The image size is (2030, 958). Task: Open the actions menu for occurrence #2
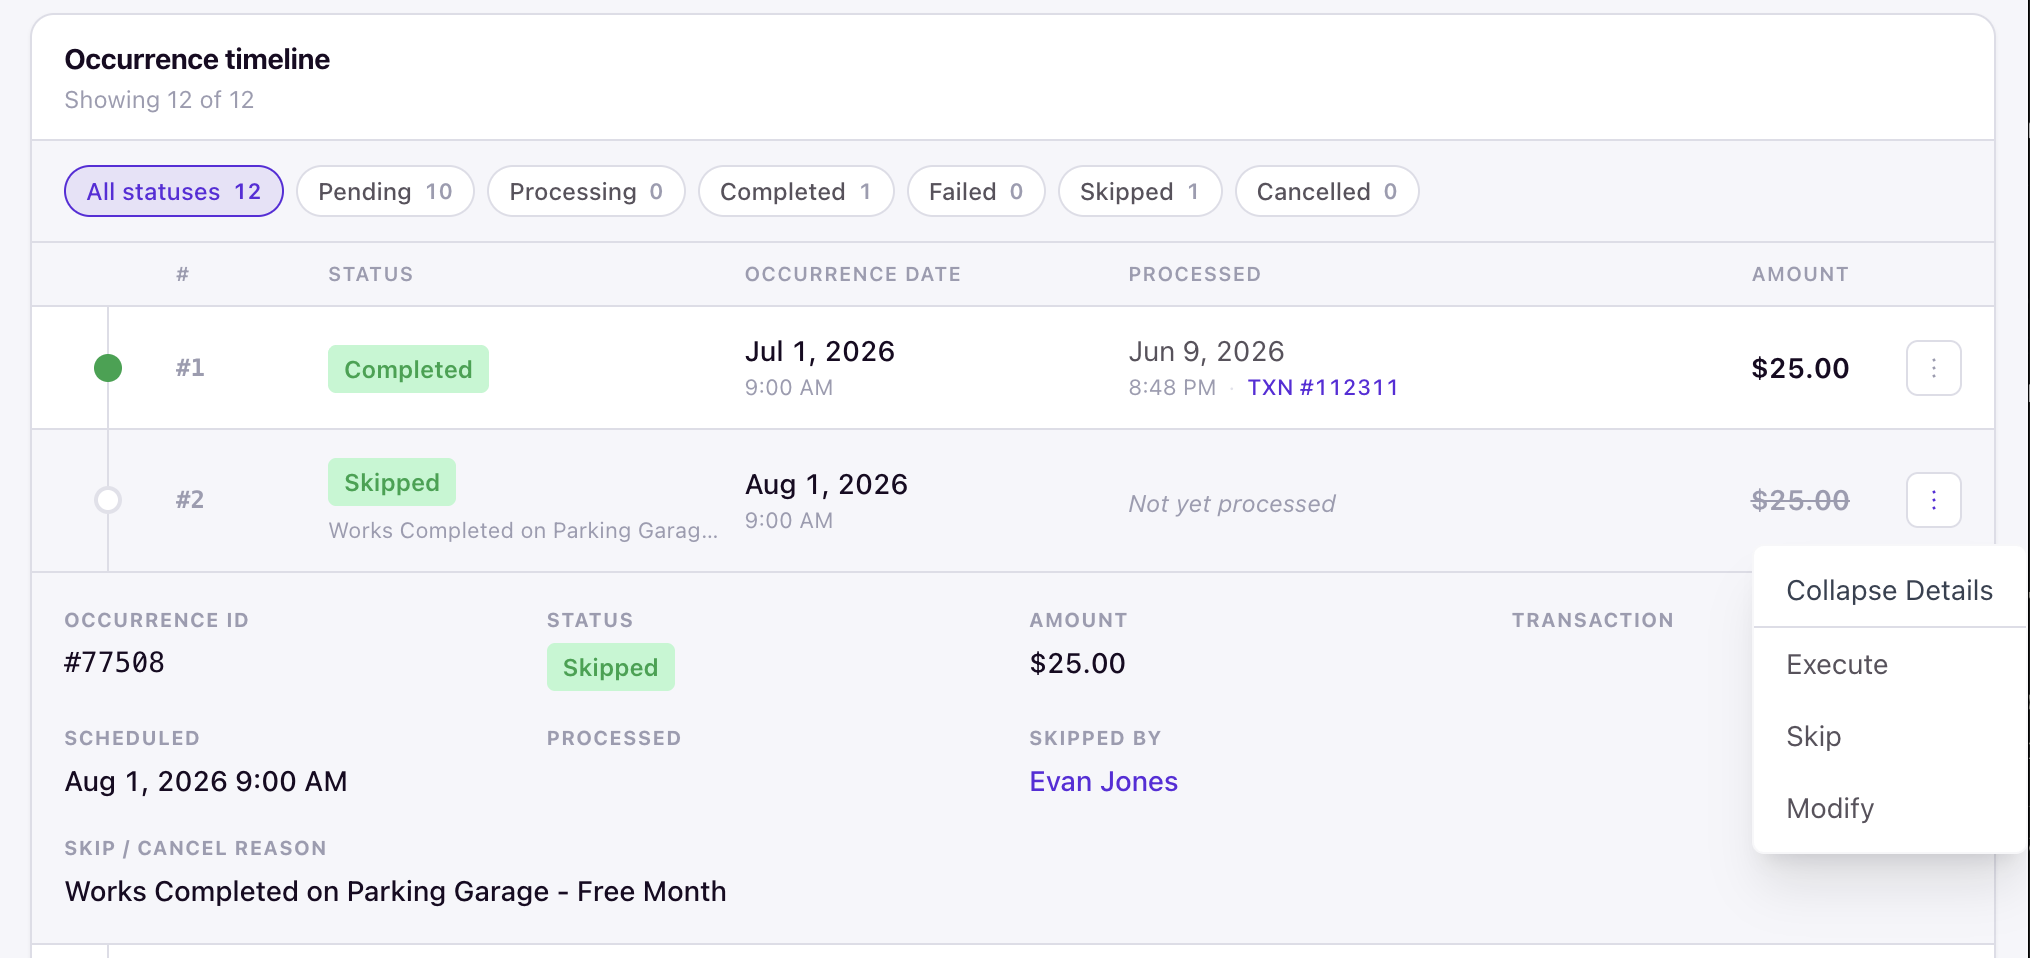pyautogui.click(x=1933, y=500)
